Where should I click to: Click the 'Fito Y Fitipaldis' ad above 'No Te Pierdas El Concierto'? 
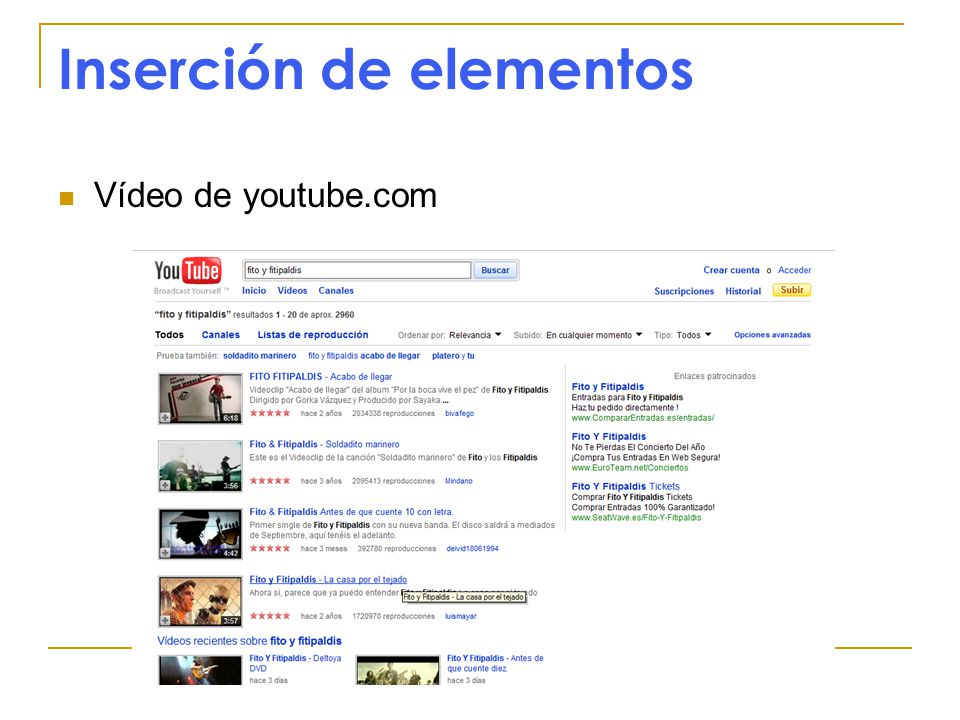tap(609, 437)
